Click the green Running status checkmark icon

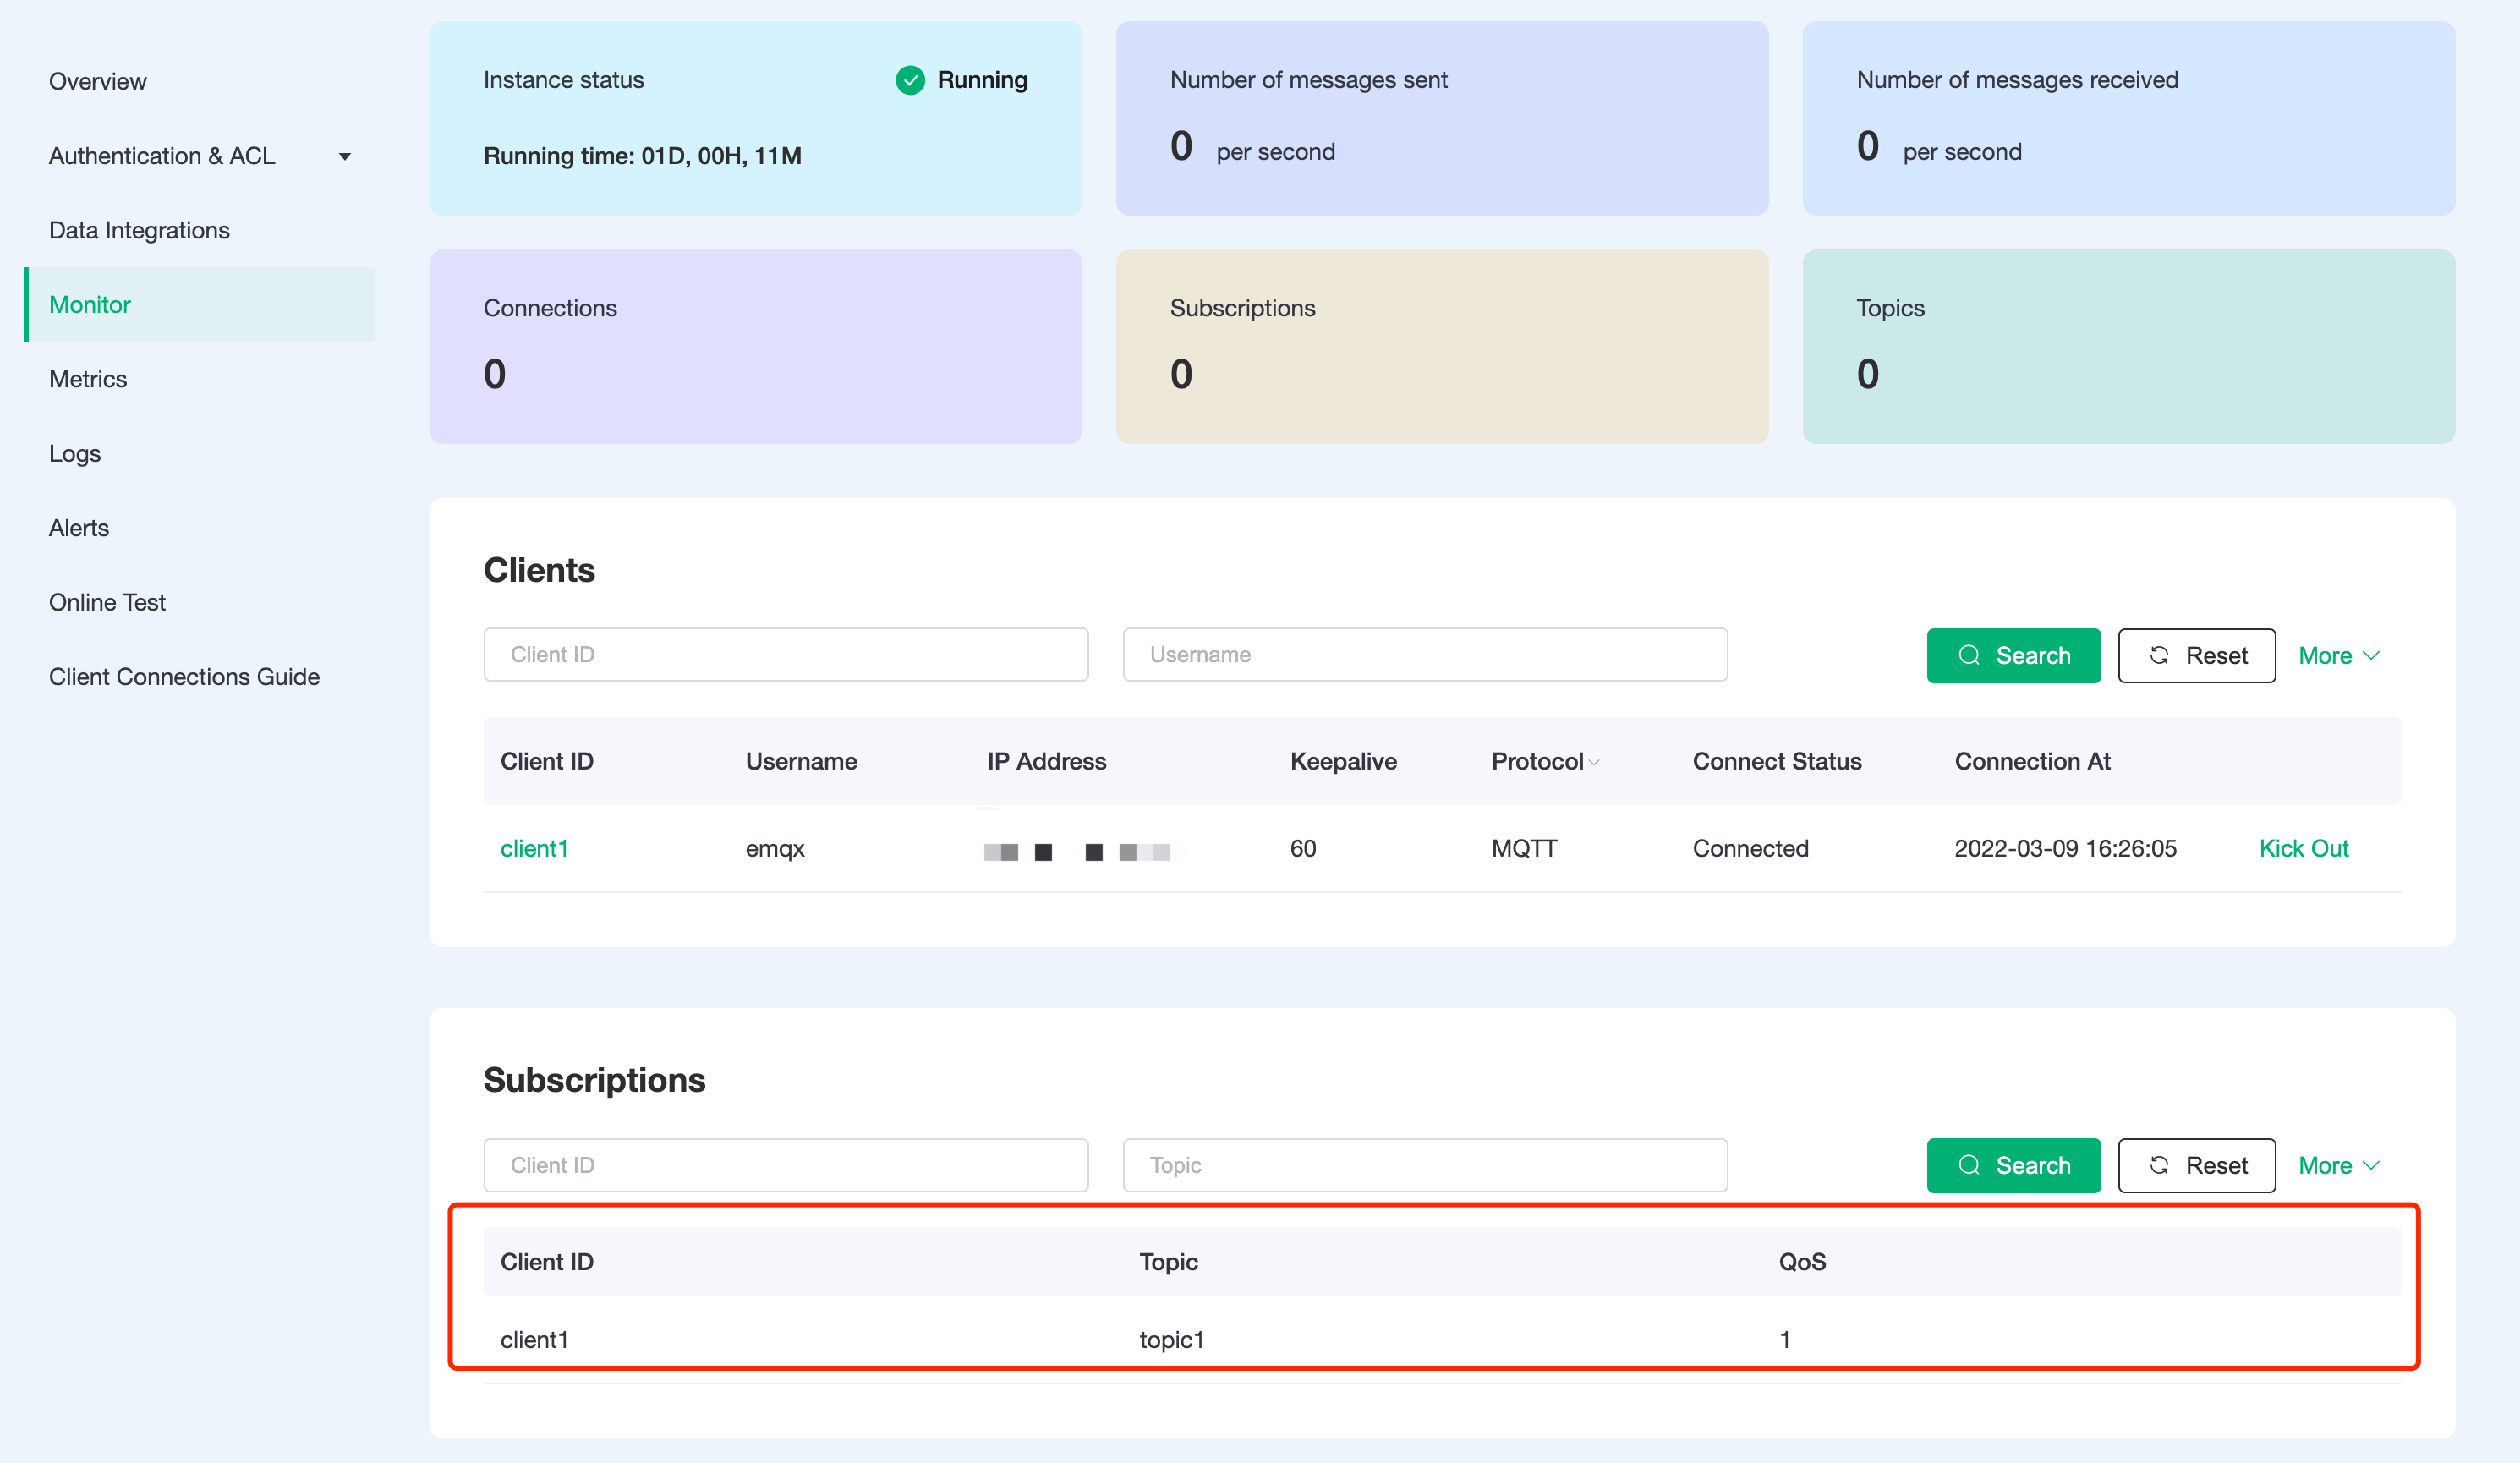click(910, 80)
